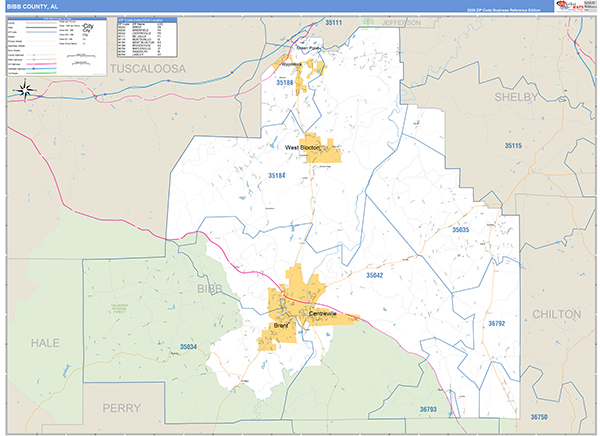Click the HALE county label
600x436 pixels.
[x=45, y=343]
